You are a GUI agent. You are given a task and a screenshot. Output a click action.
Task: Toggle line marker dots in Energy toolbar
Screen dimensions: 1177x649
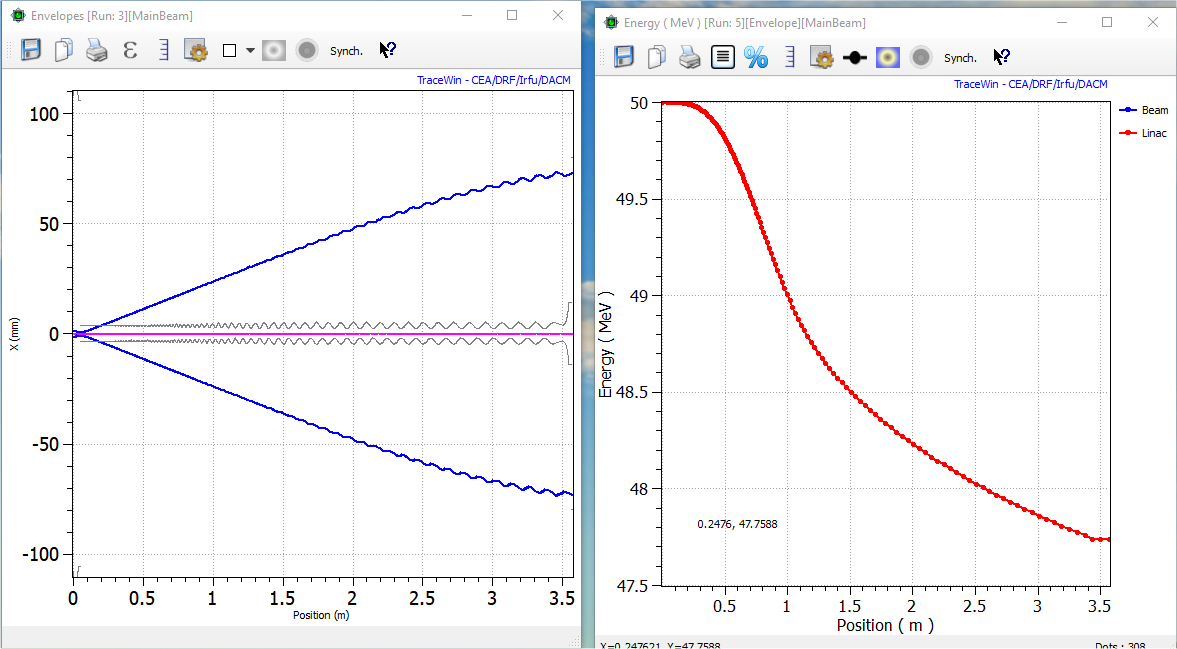click(854, 58)
